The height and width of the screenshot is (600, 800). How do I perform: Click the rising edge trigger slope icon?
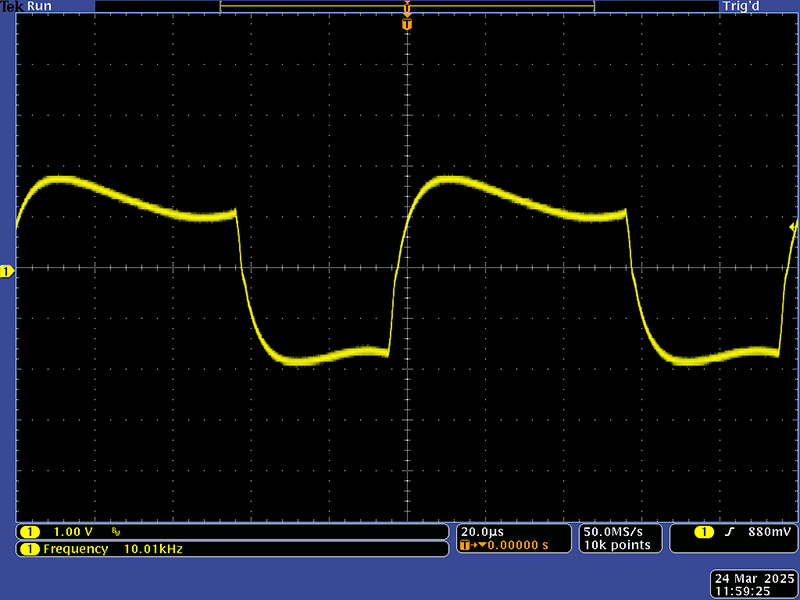coord(730,532)
